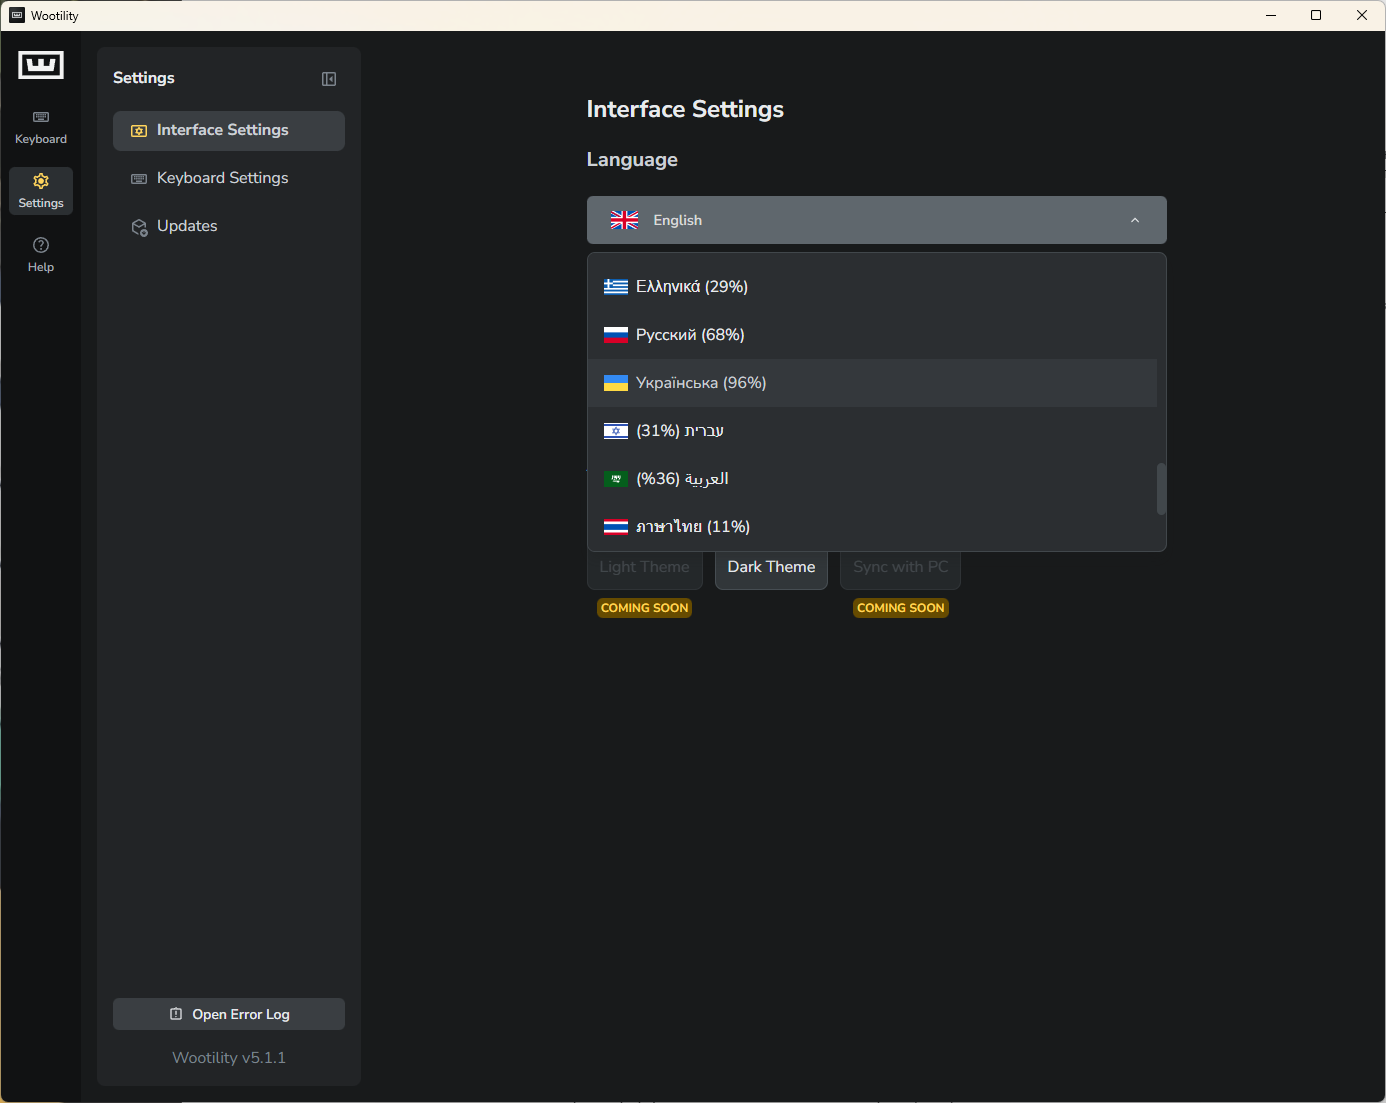
Task: Open the Interface Settings tab
Action: [229, 131]
